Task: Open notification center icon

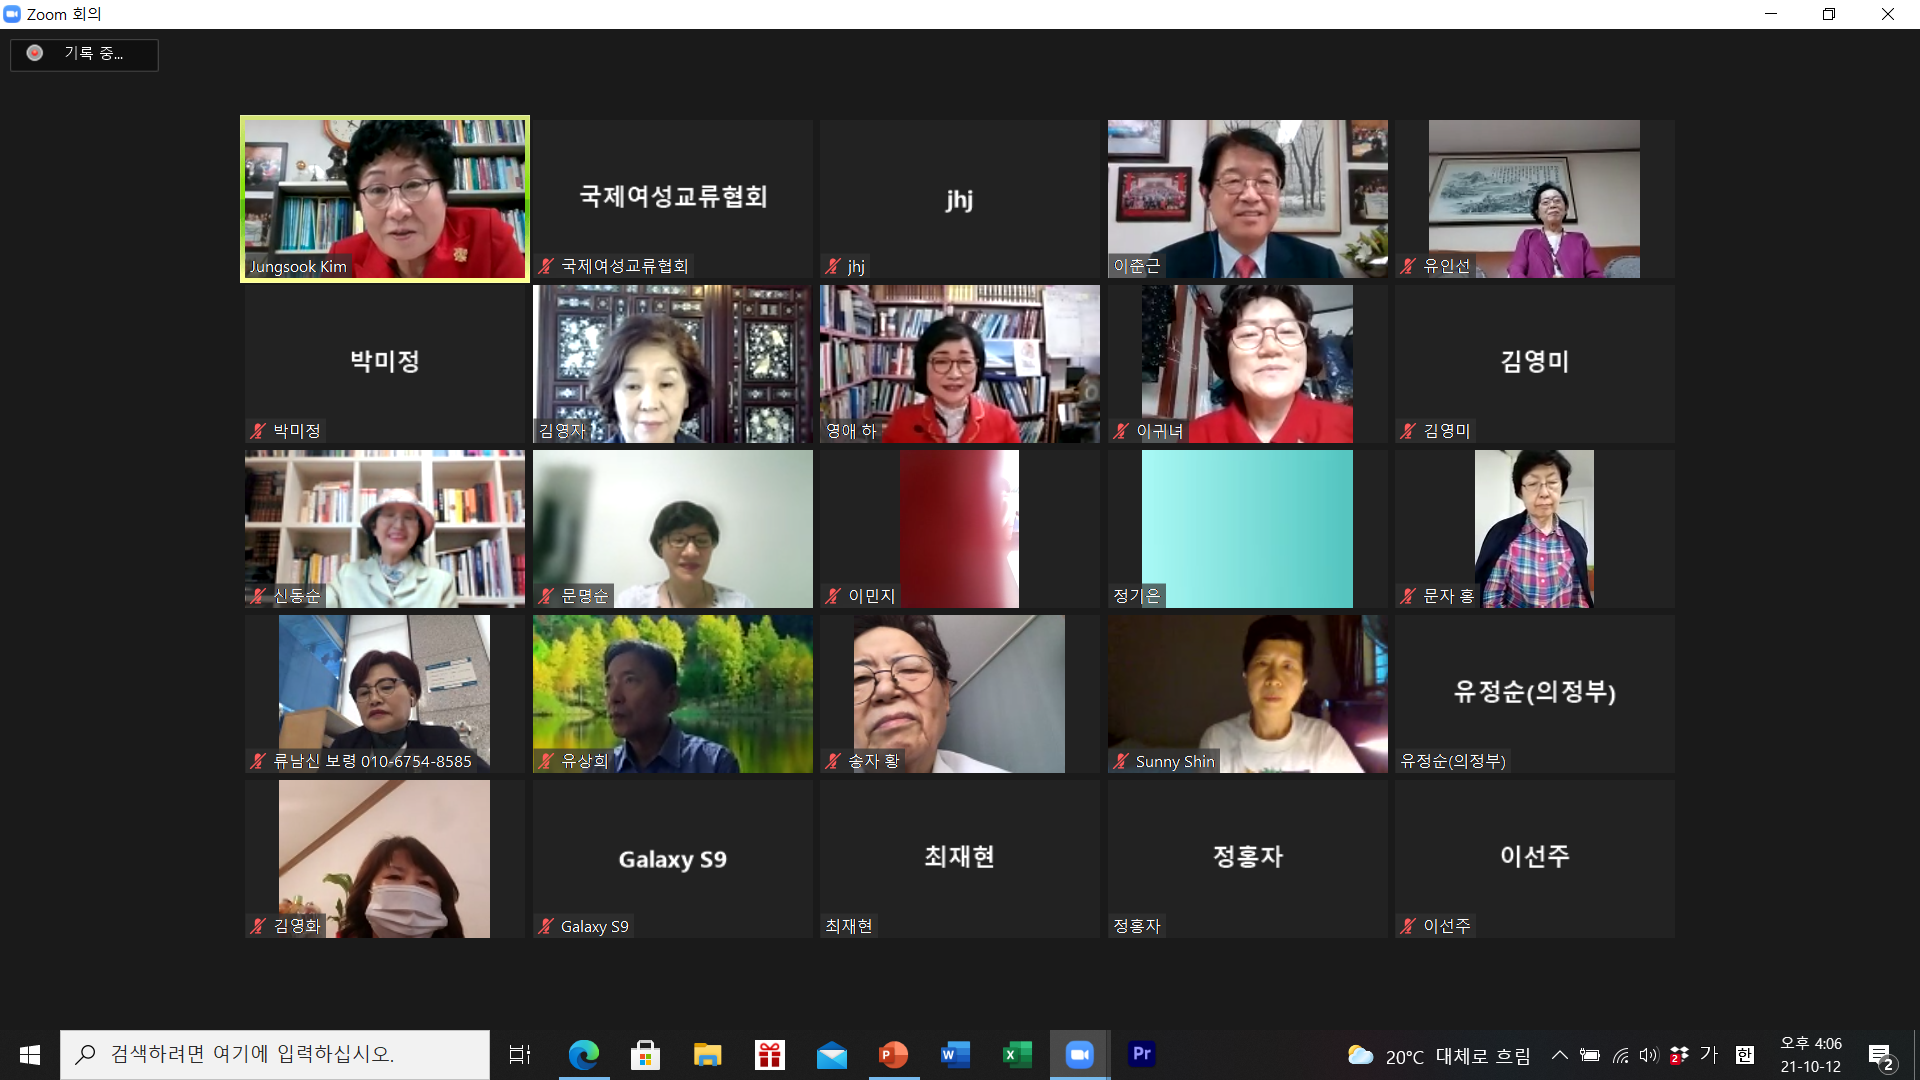Action: coord(1880,1055)
